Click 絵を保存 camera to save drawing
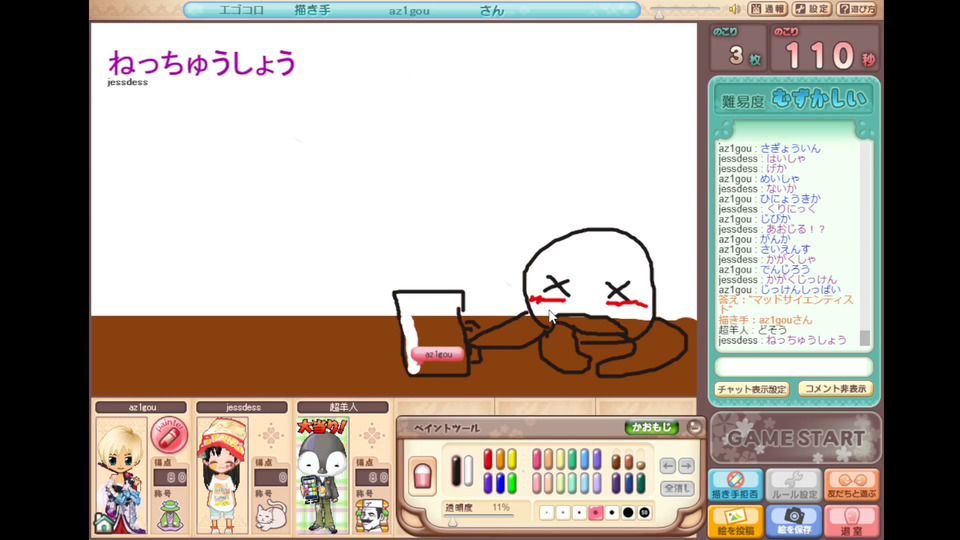Screen dimensions: 960x540 click(793, 521)
